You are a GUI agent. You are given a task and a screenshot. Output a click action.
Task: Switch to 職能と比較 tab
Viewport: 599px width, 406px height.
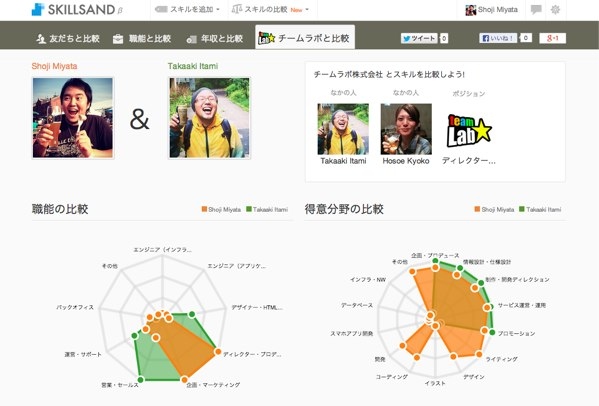click(142, 39)
